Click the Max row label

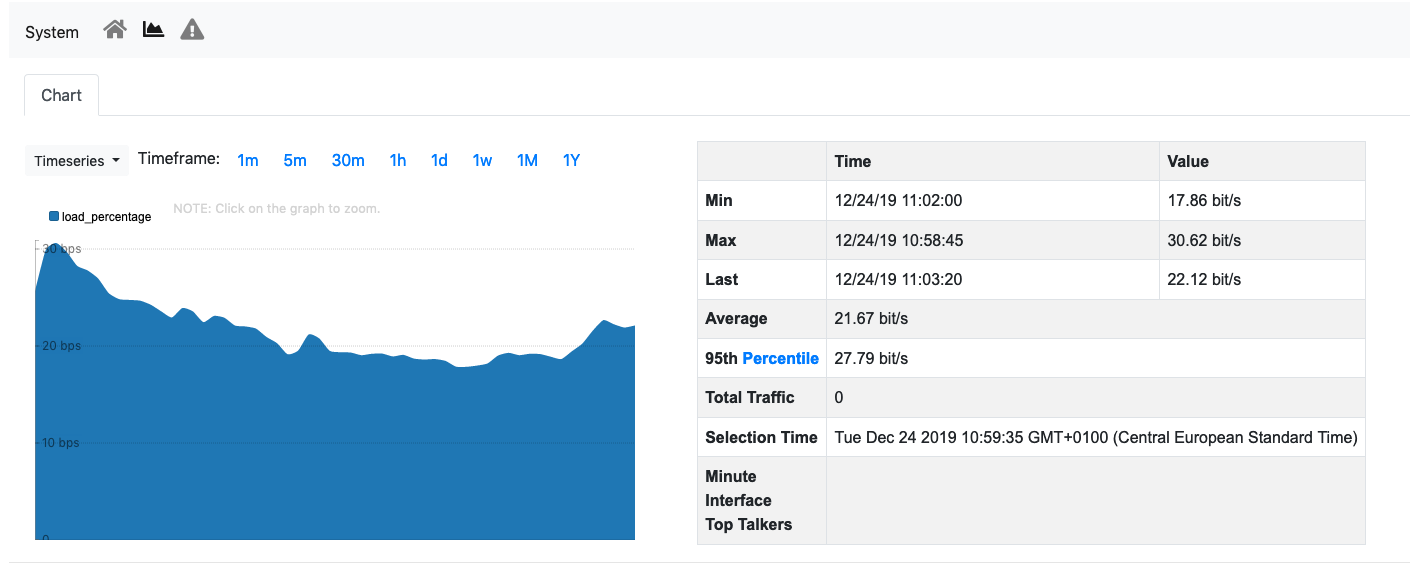721,240
